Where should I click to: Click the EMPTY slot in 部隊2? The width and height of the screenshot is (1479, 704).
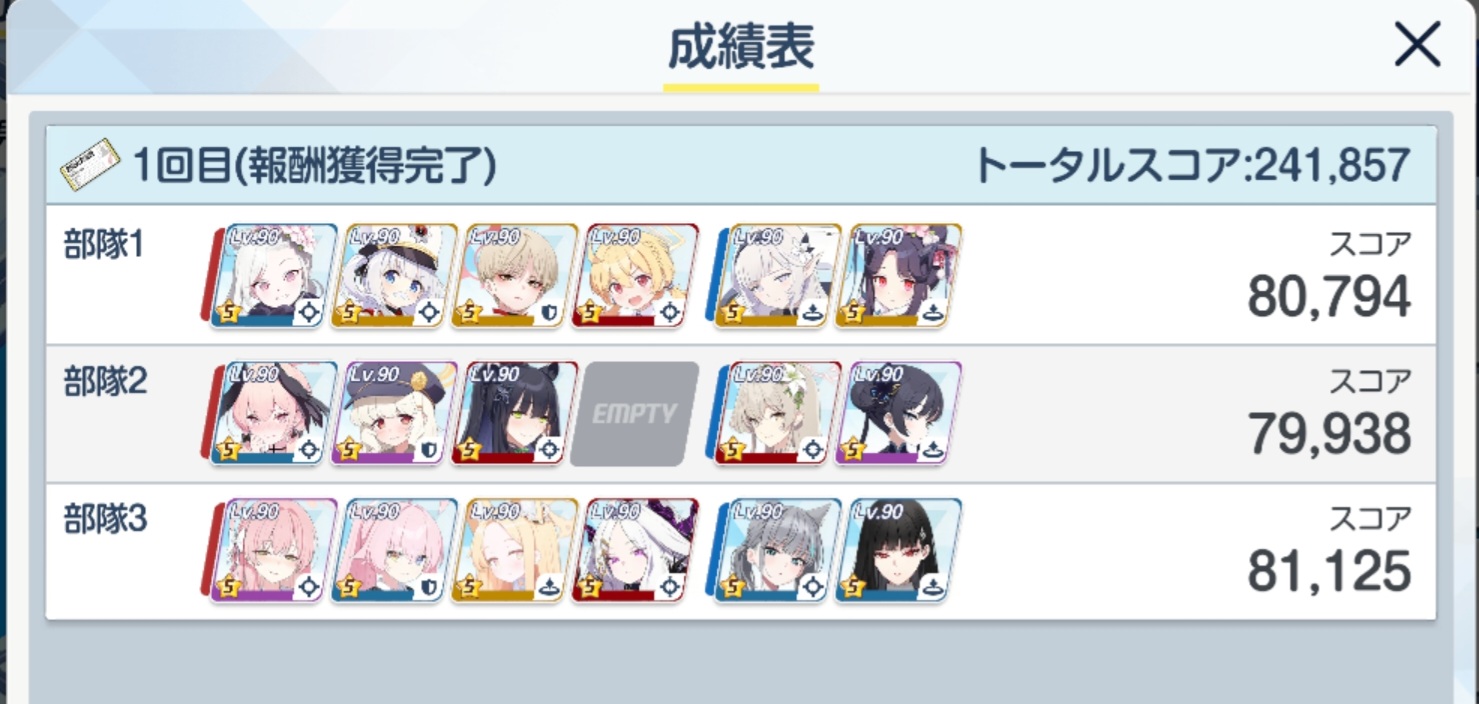635,413
